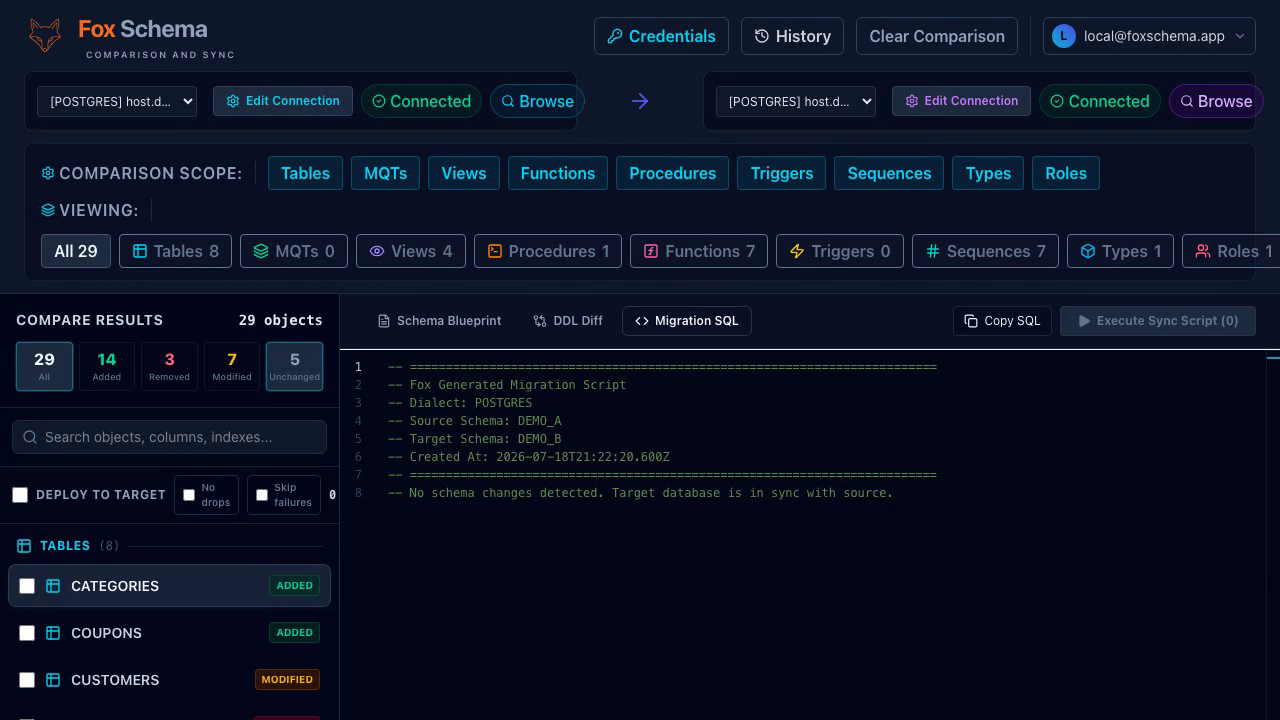Click the hash icon in Sequences 7 filter
This screenshot has width=1280, height=720.
(x=933, y=251)
